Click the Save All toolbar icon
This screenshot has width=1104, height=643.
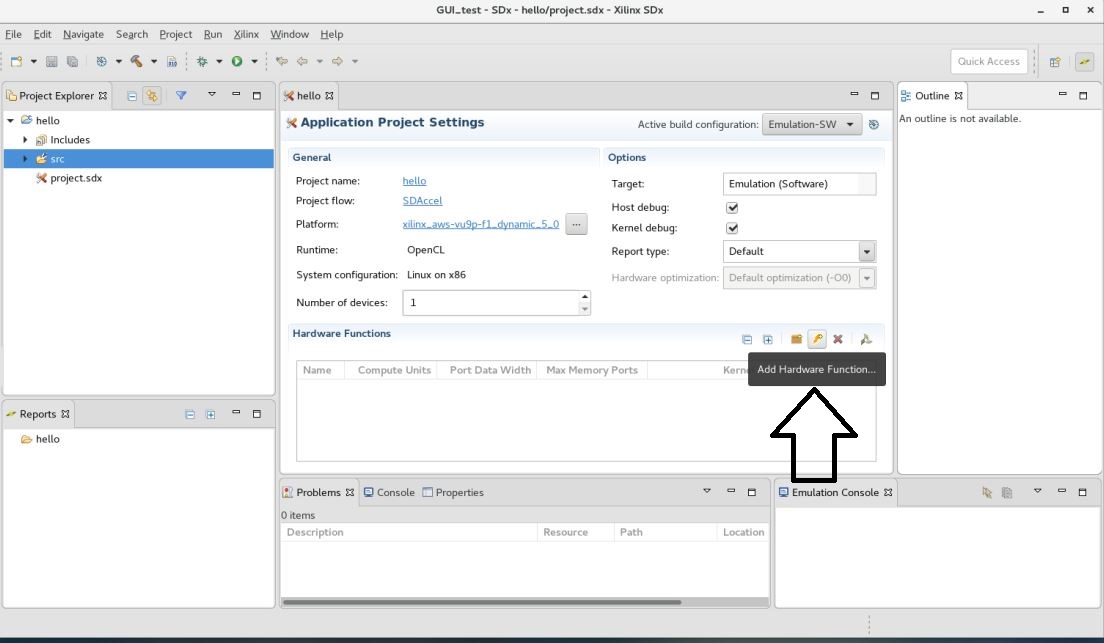(x=72, y=61)
